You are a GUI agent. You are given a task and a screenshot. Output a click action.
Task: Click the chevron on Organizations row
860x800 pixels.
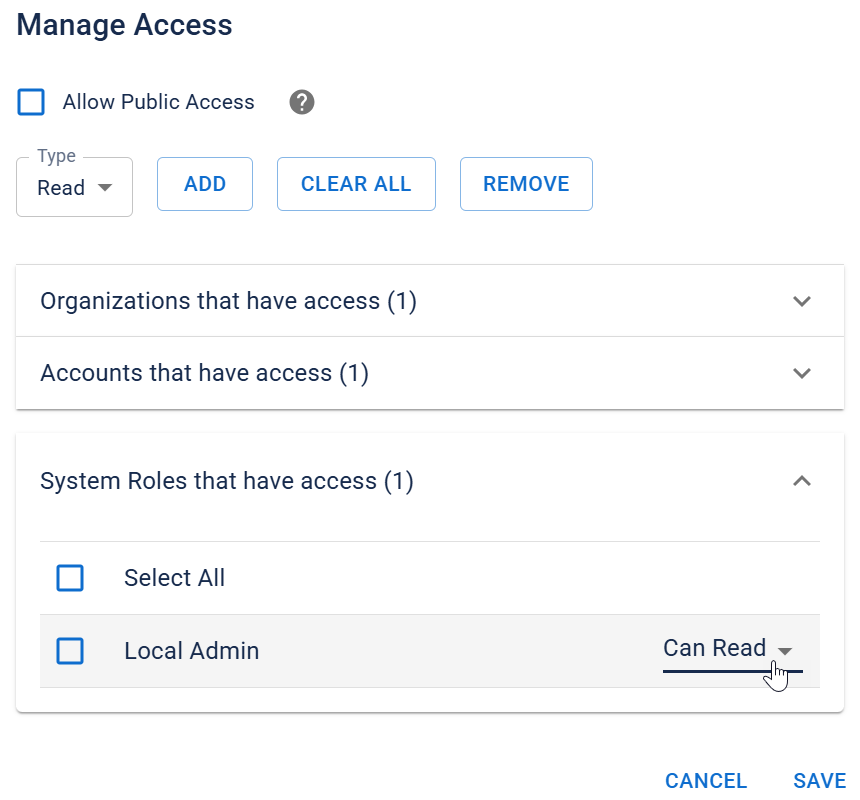pos(801,301)
